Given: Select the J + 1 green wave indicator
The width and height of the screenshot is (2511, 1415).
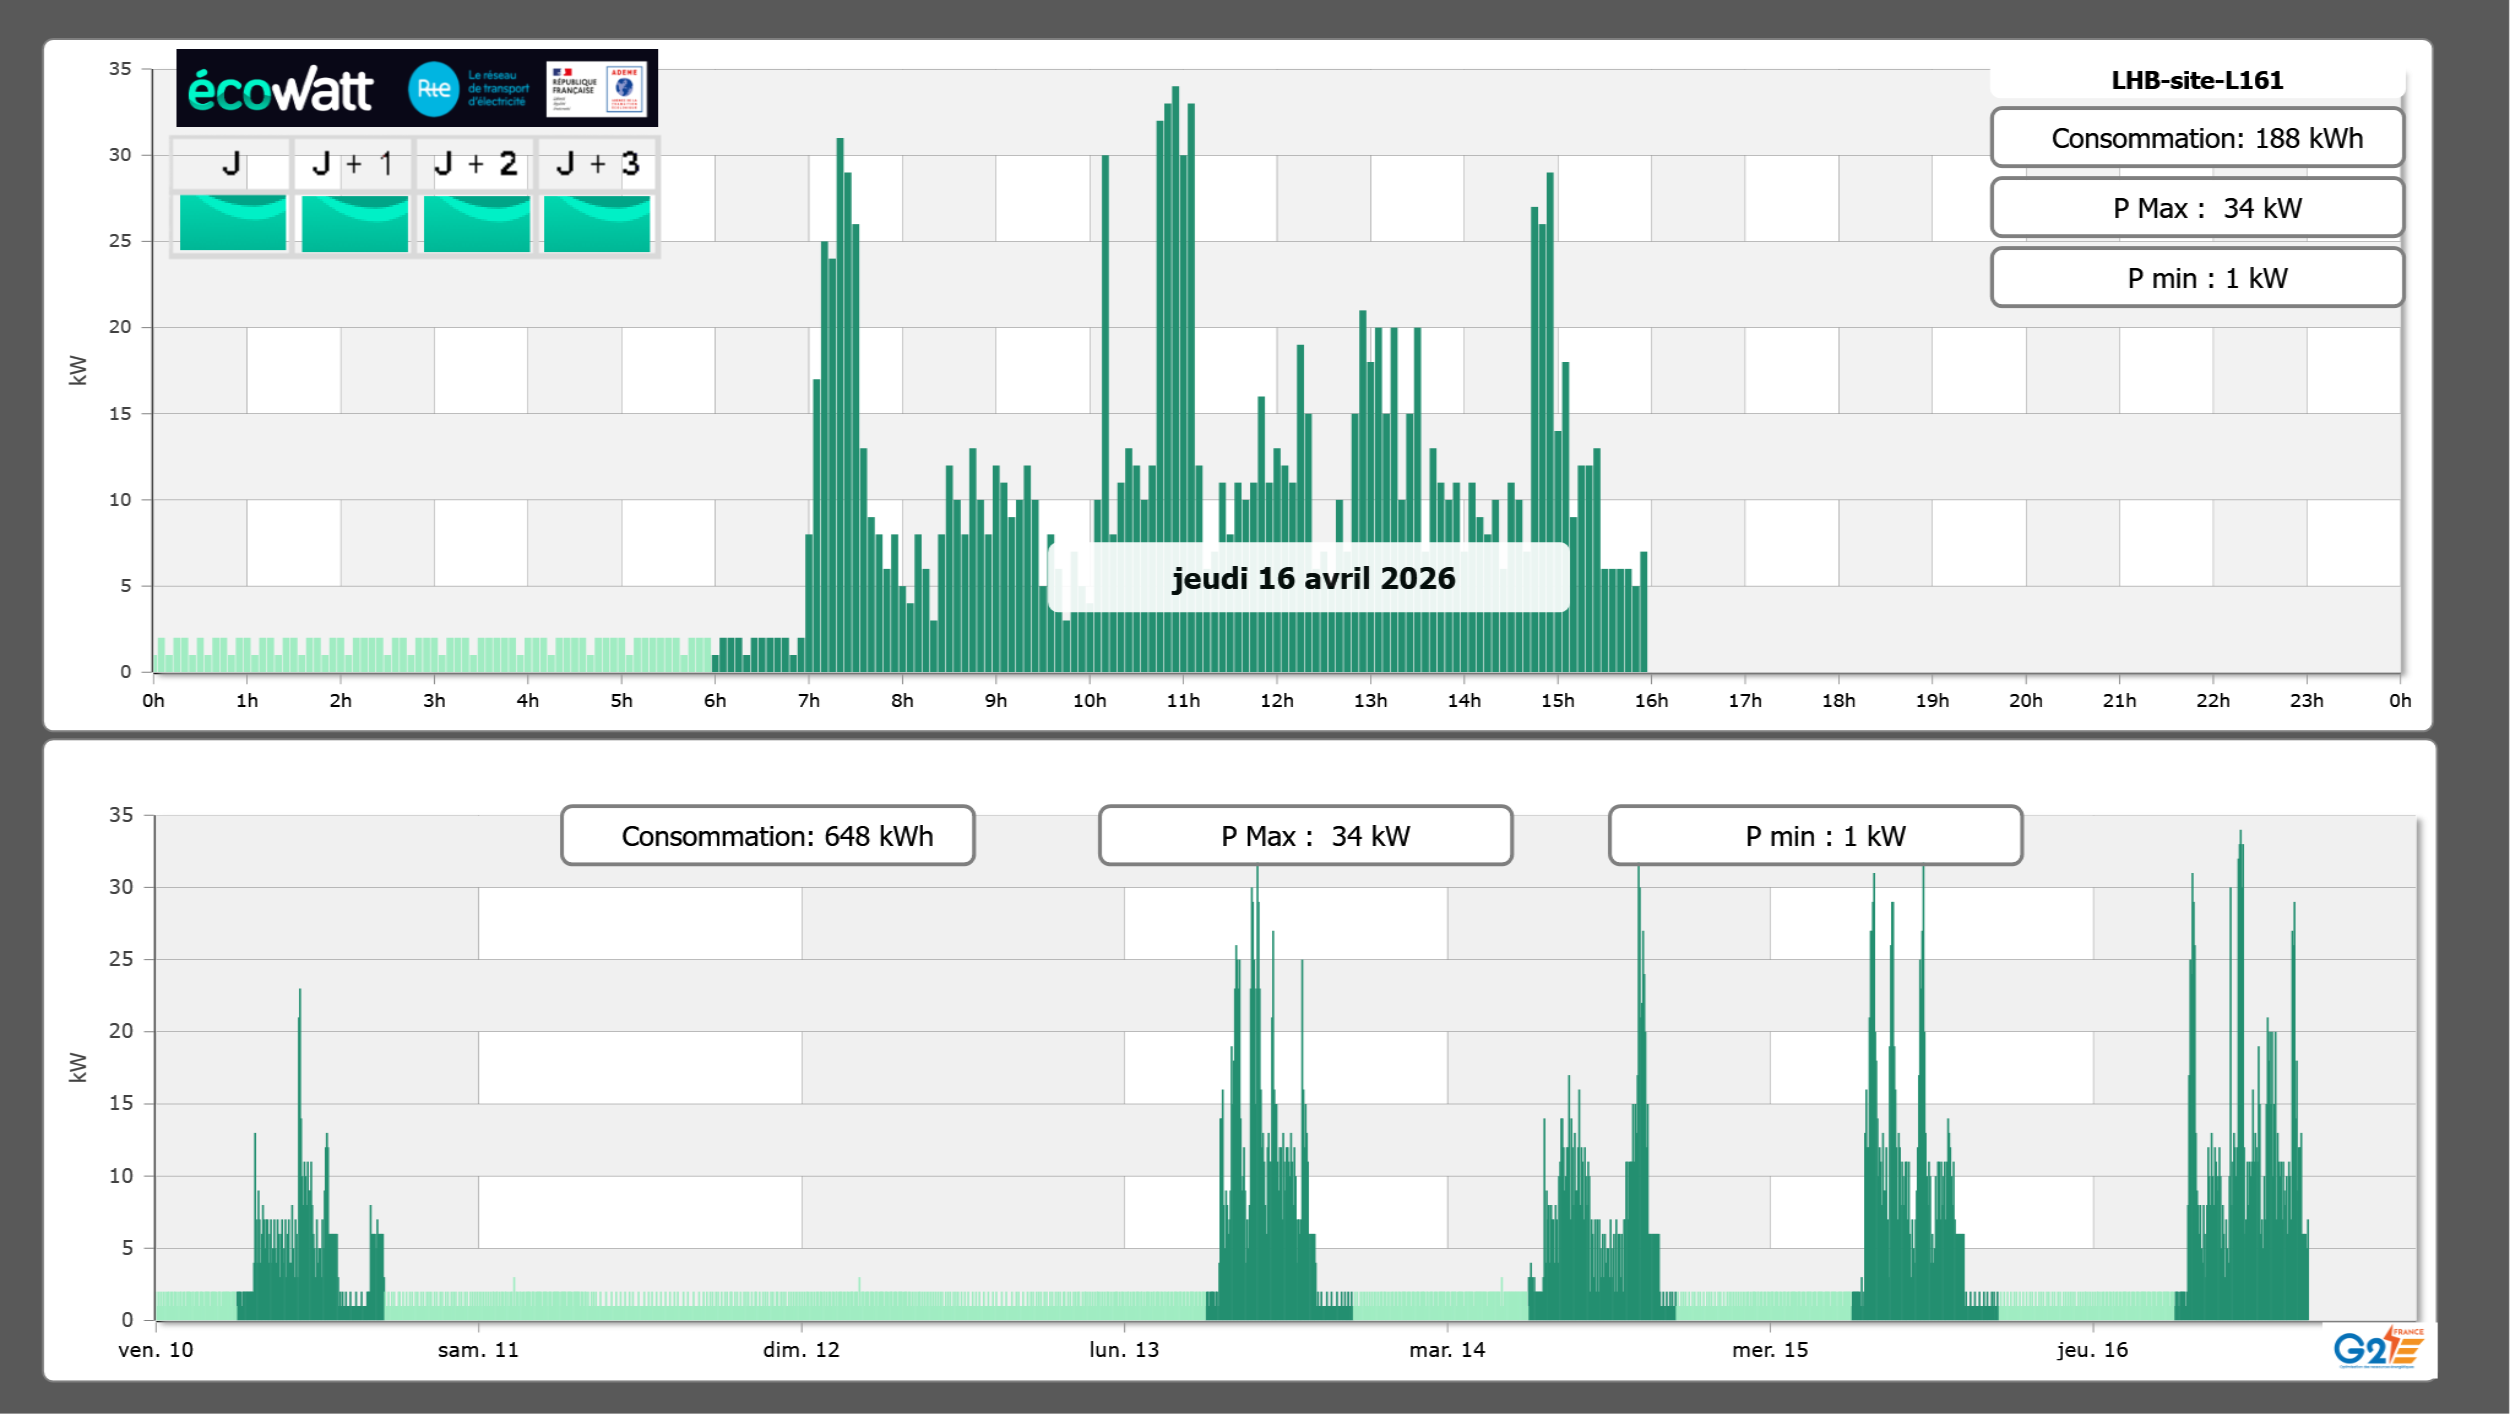Looking at the screenshot, I should (x=354, y=222).
